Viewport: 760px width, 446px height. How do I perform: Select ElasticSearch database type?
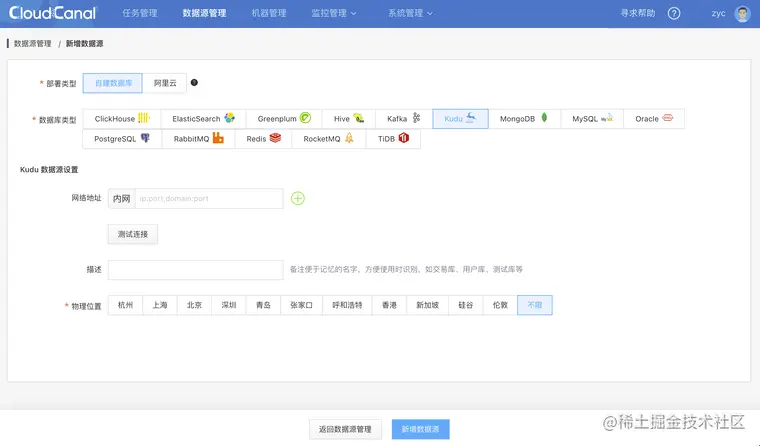tap(203, 119)
